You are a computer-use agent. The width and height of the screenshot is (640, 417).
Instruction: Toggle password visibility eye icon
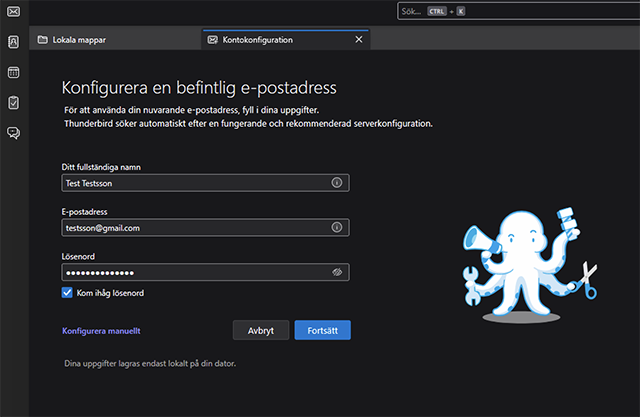(x=337, y=272)
